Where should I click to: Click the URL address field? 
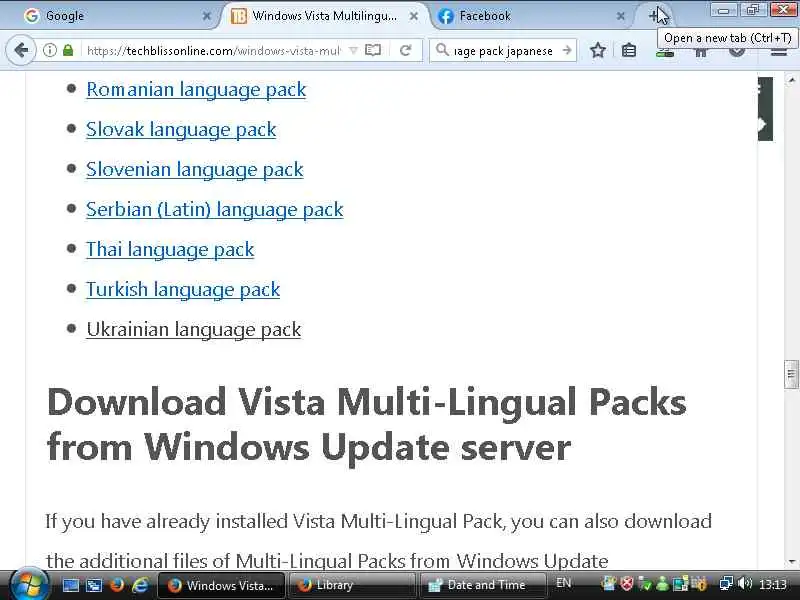click(213, 51)
